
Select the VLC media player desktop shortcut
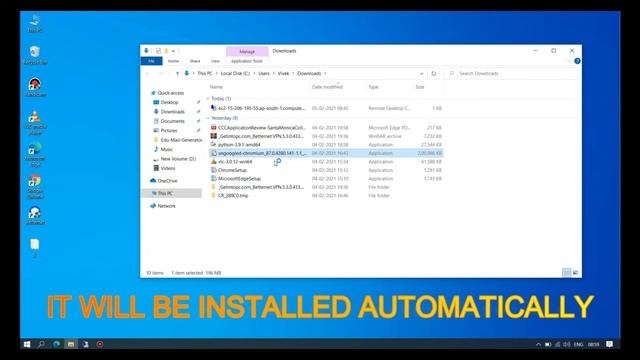tap(35, 122)
